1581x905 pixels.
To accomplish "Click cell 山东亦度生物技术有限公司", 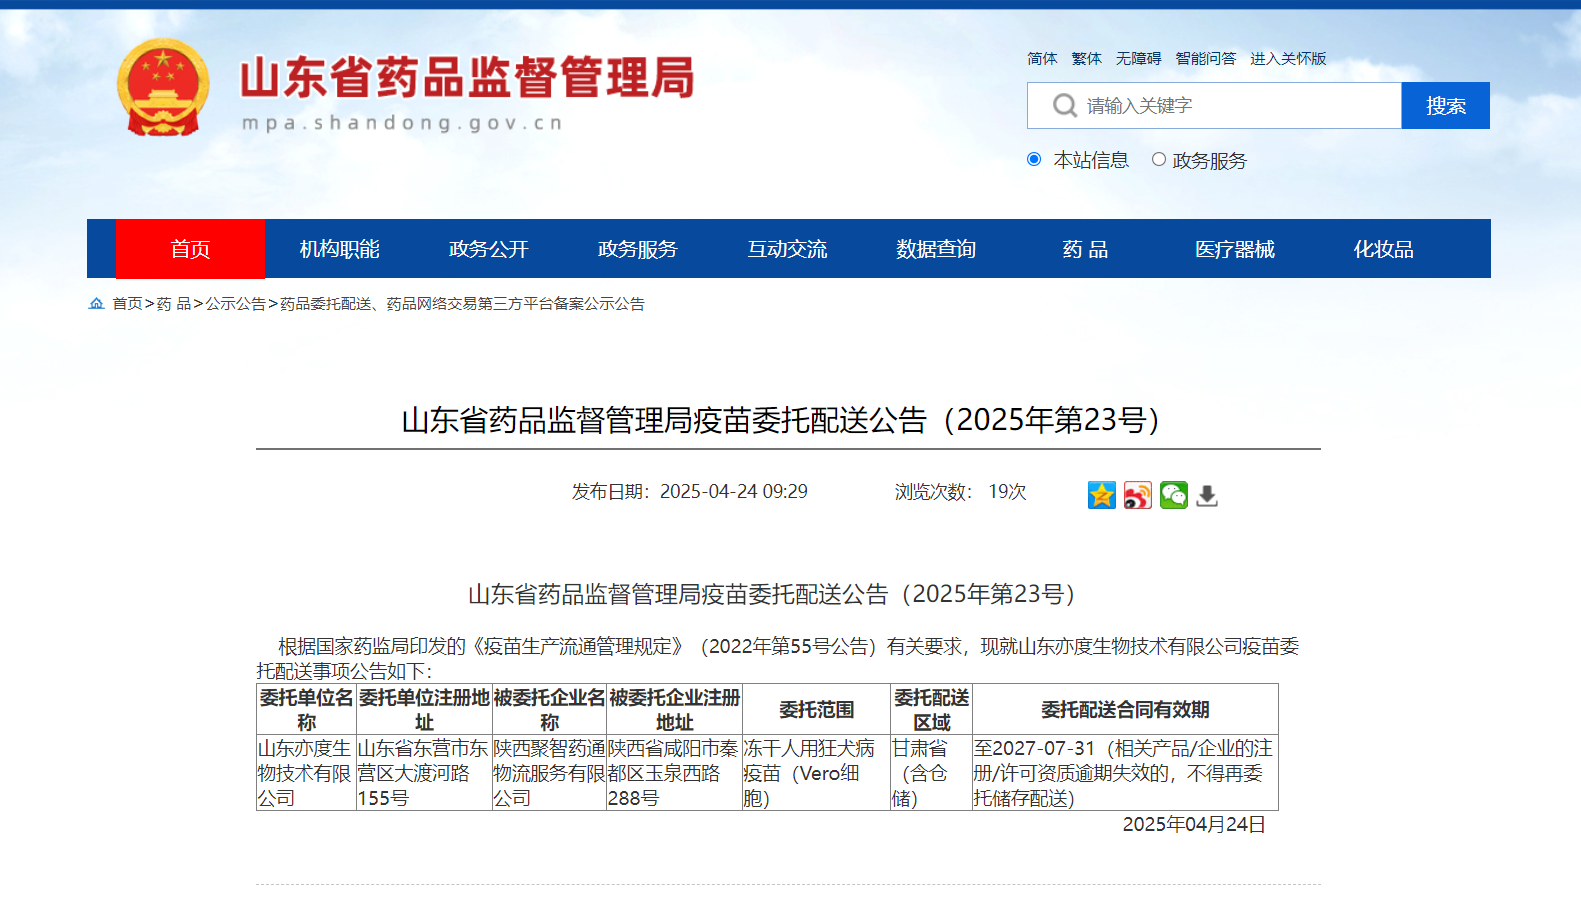I will 306,773.
